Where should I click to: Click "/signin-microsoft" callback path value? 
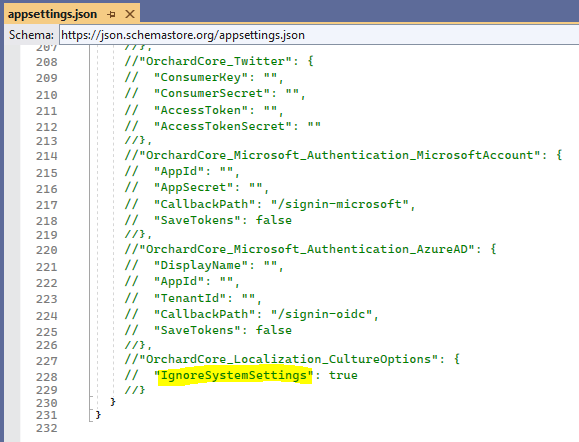[x=340, y=204]
